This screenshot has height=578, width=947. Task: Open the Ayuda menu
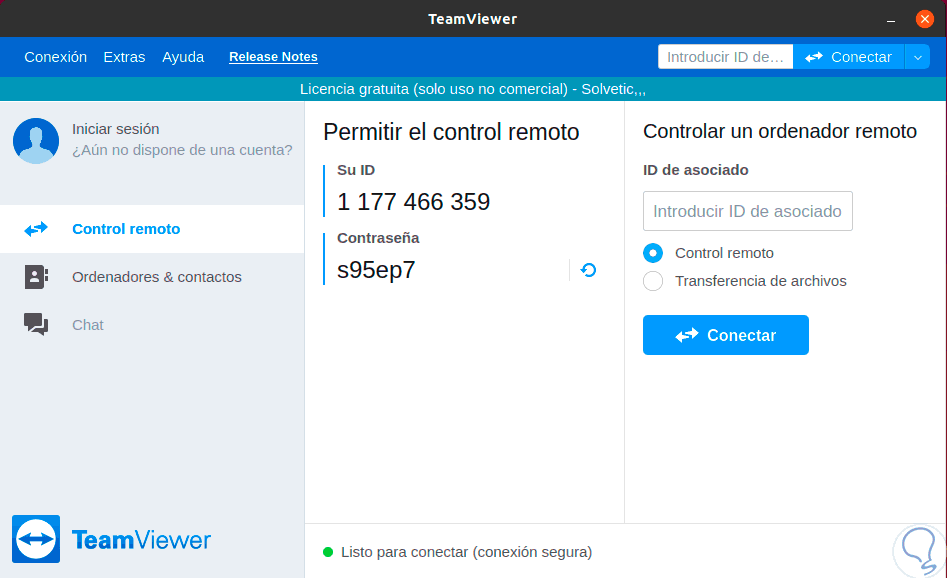[183, 57]
